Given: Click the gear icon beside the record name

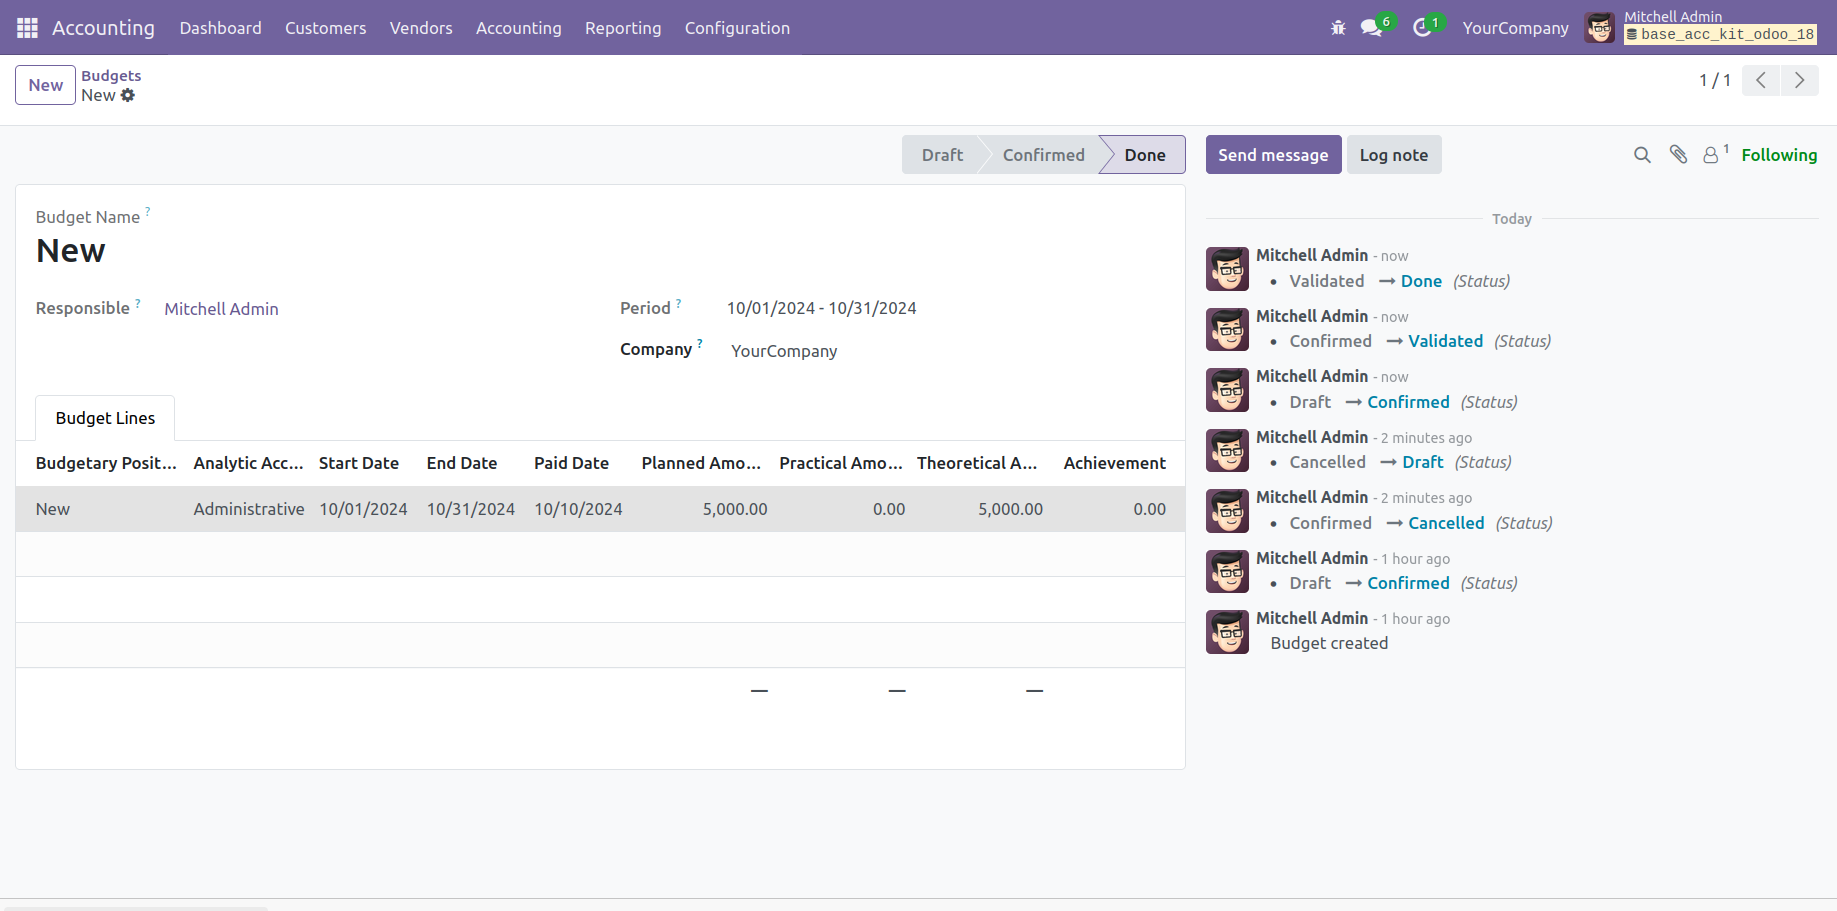Looking at the screenshot, I should click(x=128, y=96).
